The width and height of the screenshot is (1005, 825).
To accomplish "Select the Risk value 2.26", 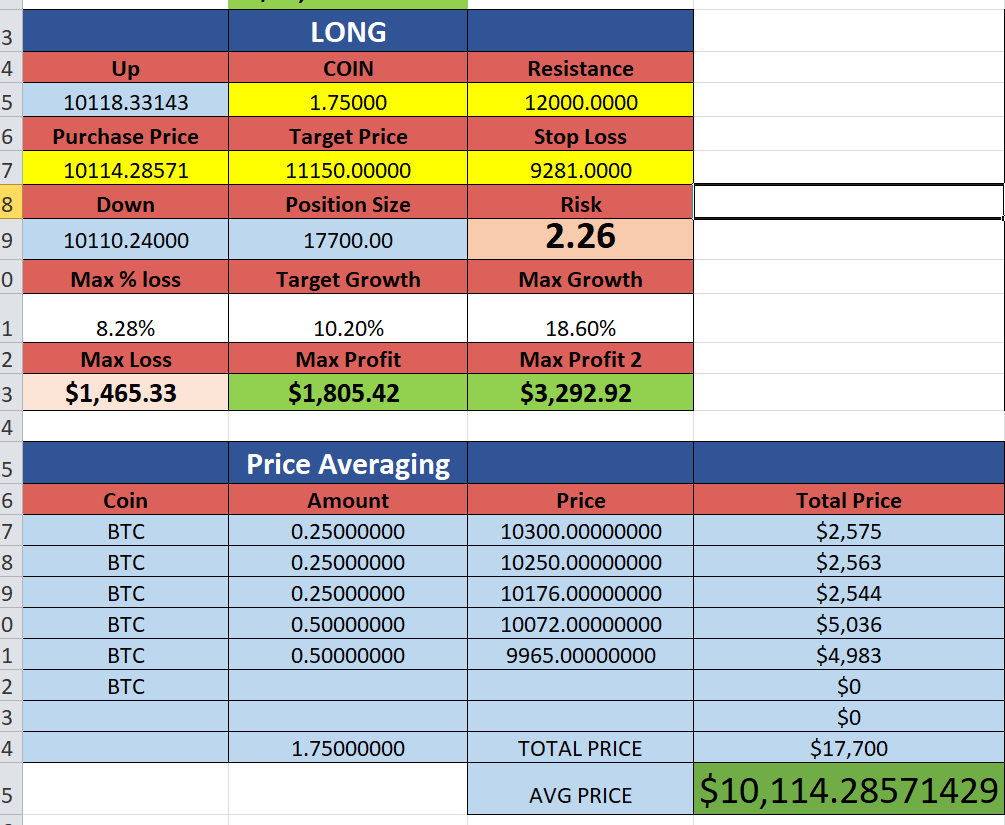I will 581,240.
